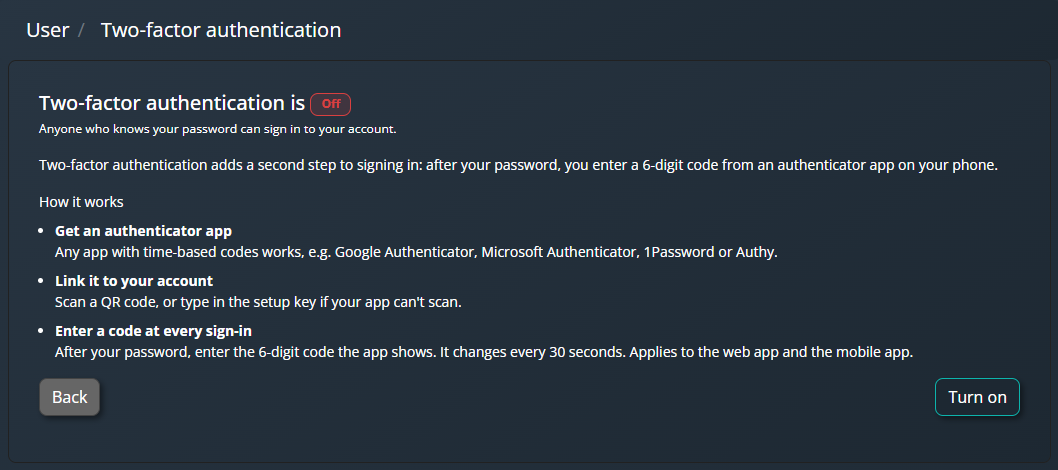The image size is (1058, 470).
Task: Click the paragraph describing the 6-digit code step
Action: click(x=518, y=165)
